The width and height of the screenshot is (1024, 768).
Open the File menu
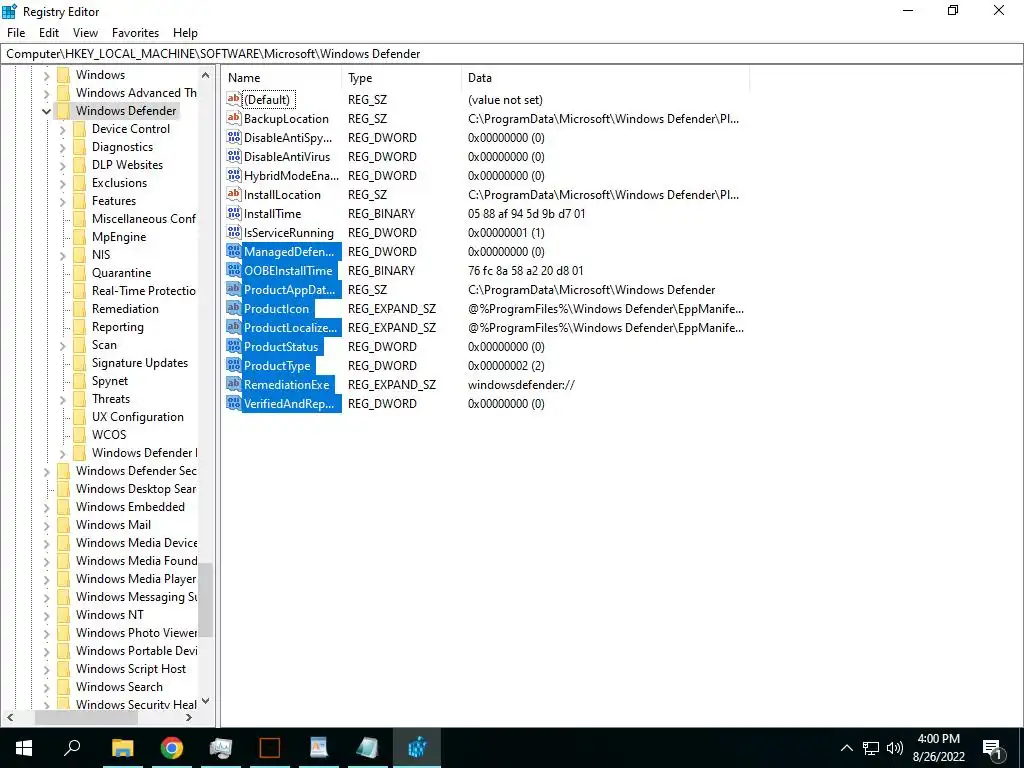16,33
